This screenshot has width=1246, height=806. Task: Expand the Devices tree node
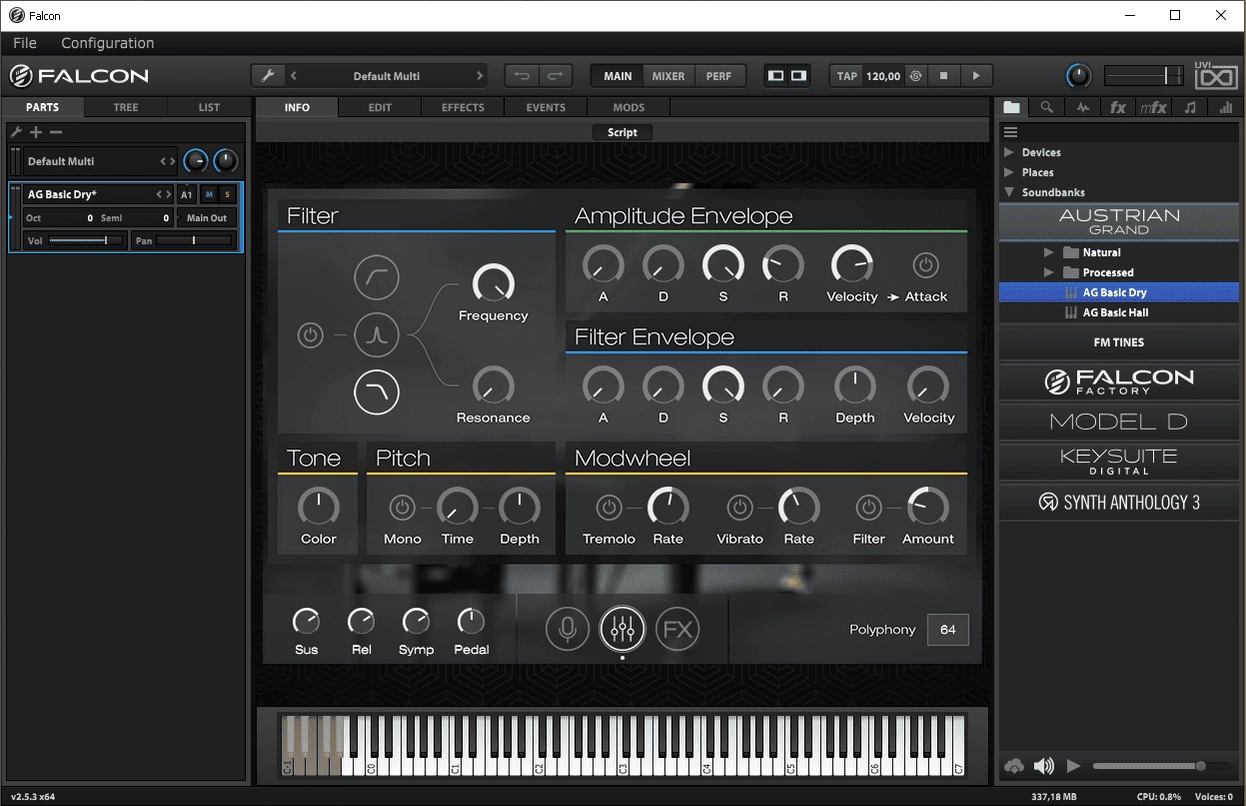[x=1009, y=152]
